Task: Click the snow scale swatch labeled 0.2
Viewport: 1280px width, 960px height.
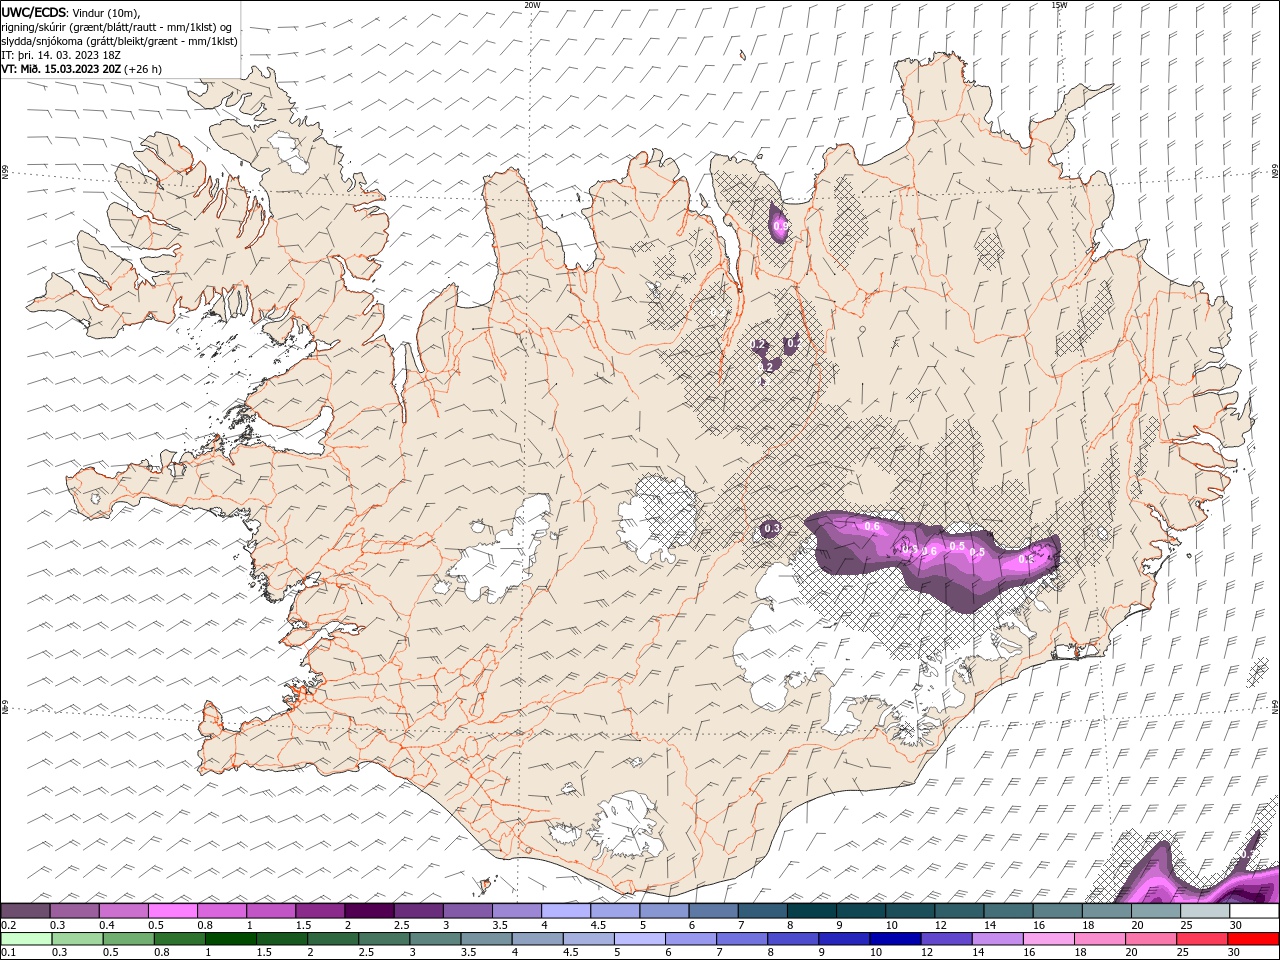Action: 26,911
